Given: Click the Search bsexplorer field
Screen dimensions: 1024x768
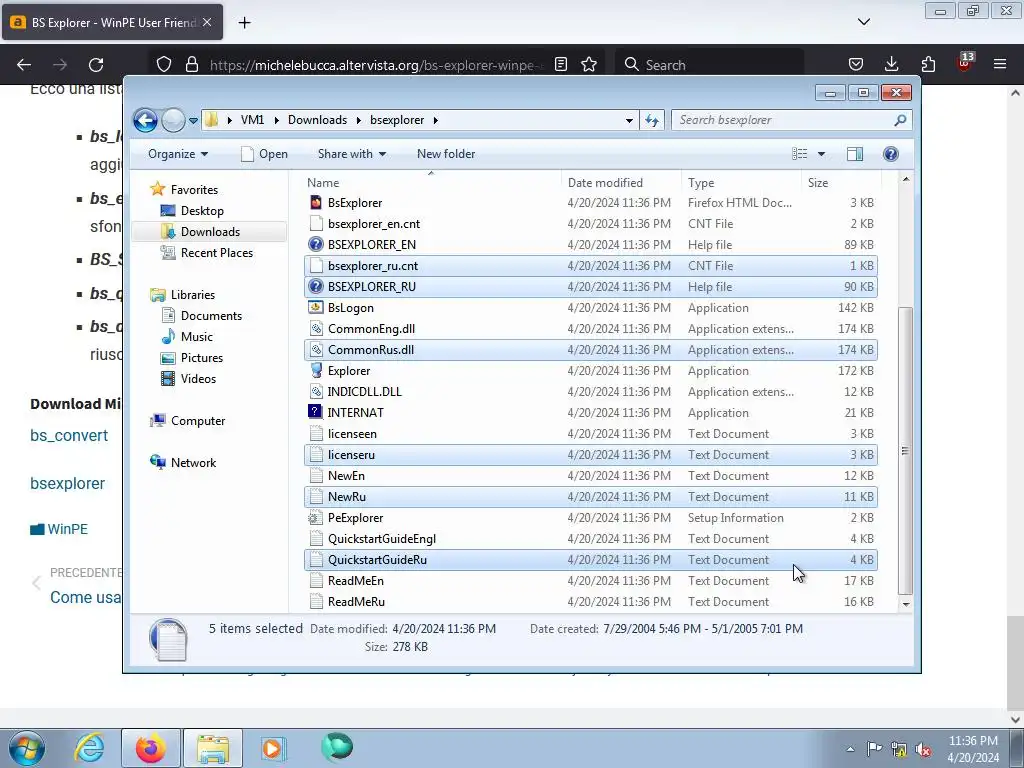Looking at the screenshot, I should (790, 120).
